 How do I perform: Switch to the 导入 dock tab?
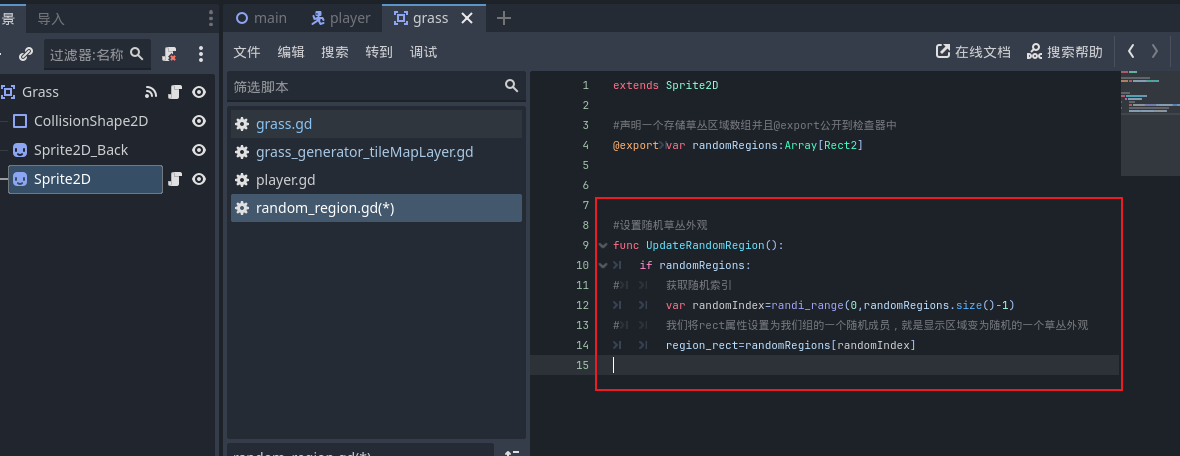pyautogui.click(x=51, y=19)
